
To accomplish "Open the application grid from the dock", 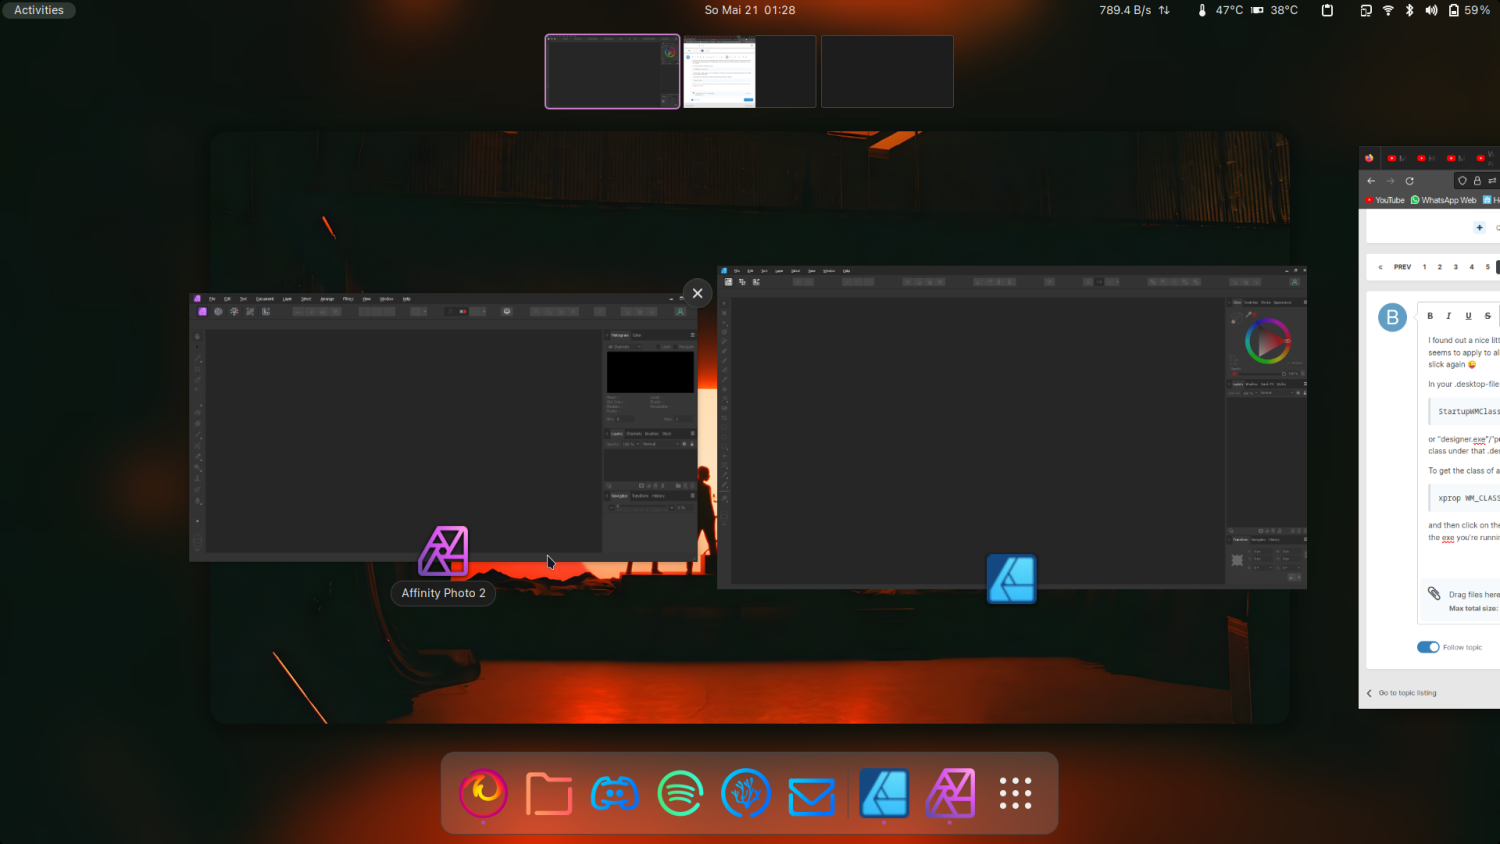I will tap(1015, 793).
